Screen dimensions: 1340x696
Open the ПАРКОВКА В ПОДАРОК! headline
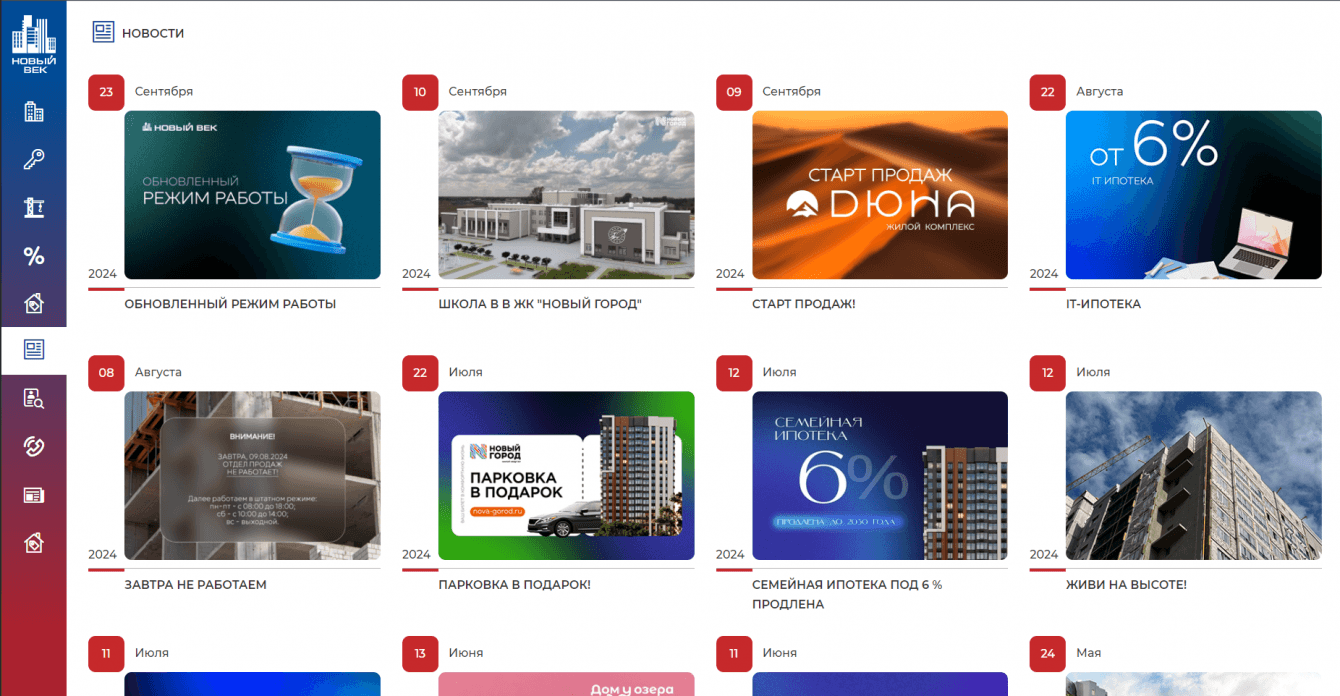(x=514, y=585)
